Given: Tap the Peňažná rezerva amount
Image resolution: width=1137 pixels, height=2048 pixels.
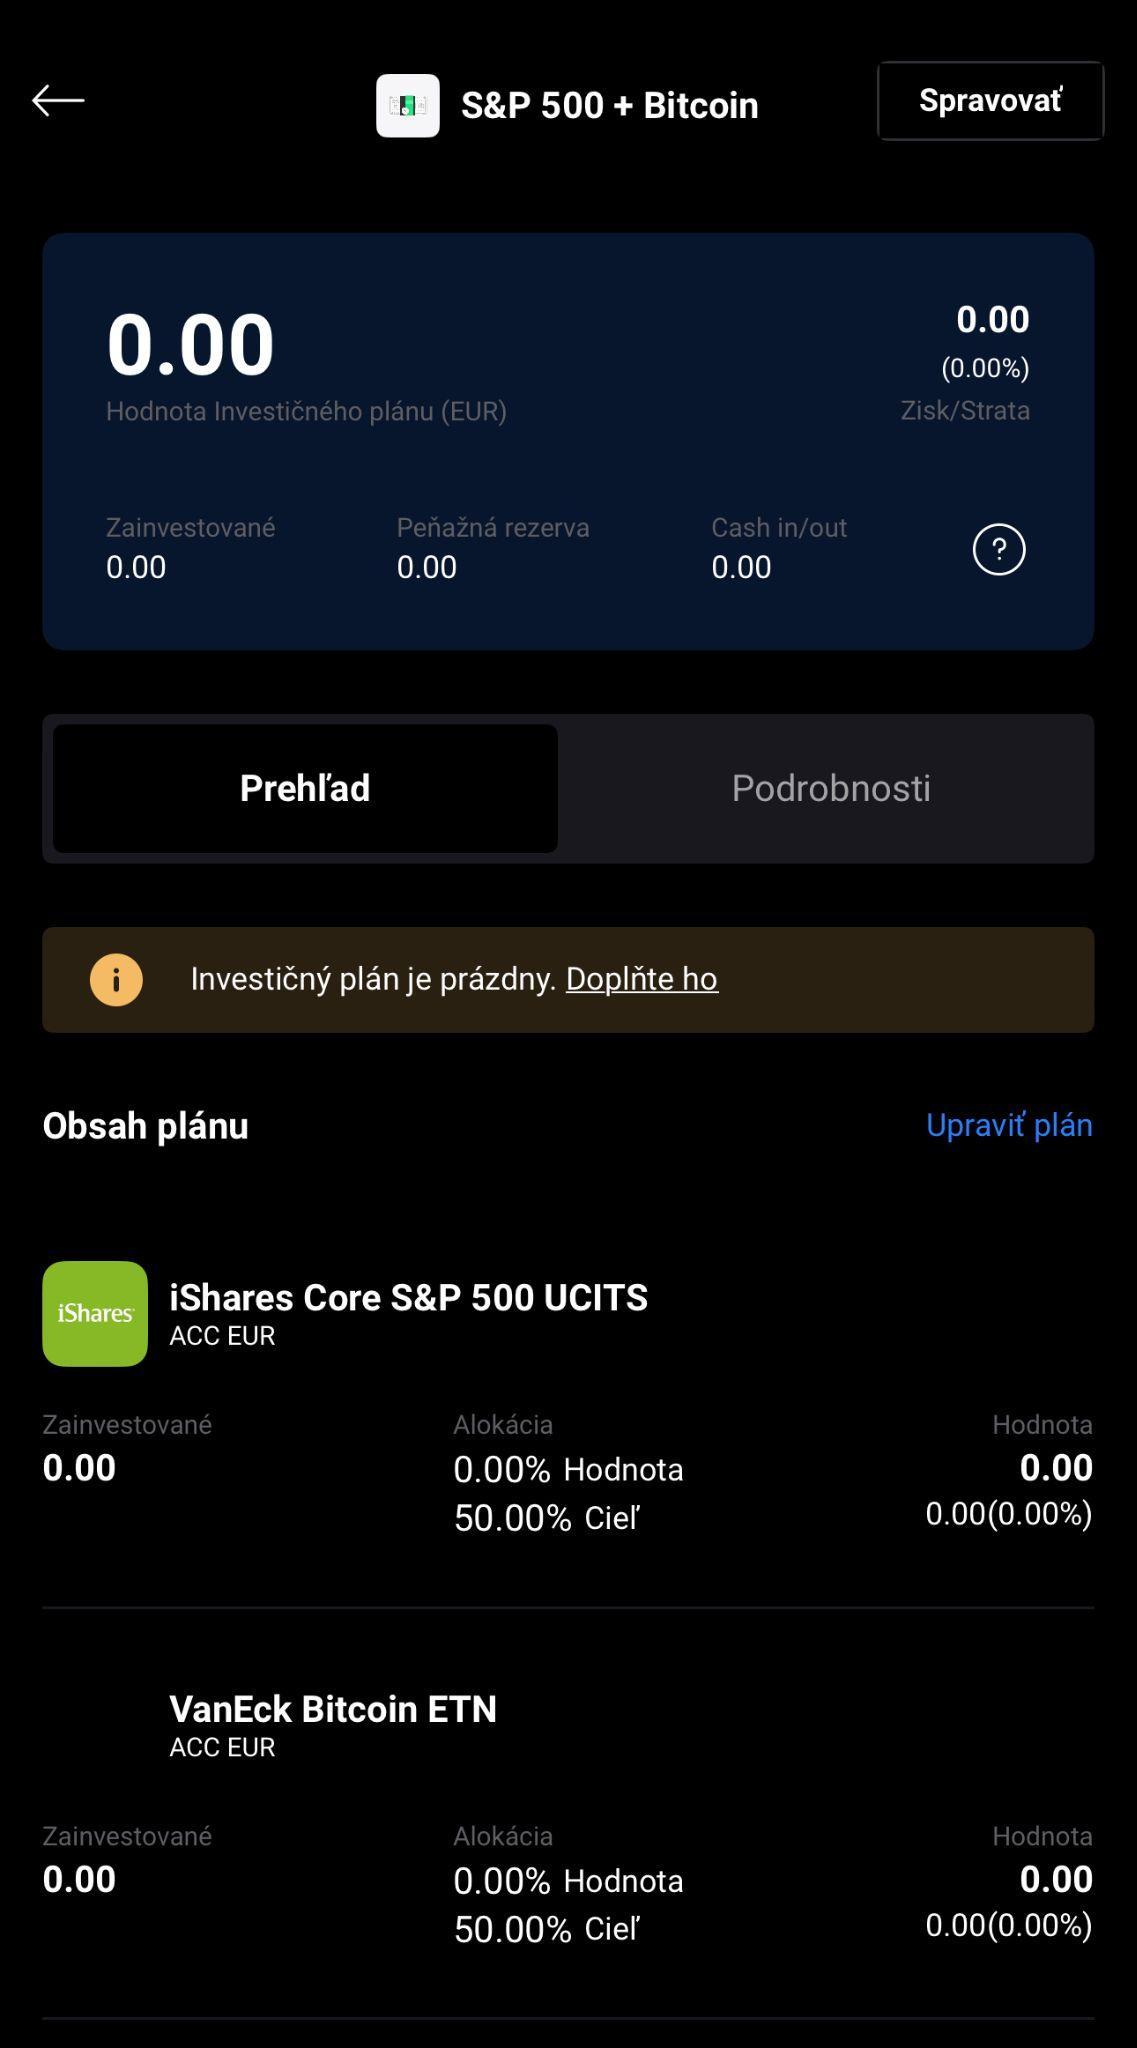Looking at the screenshot, I should [427, 567].
